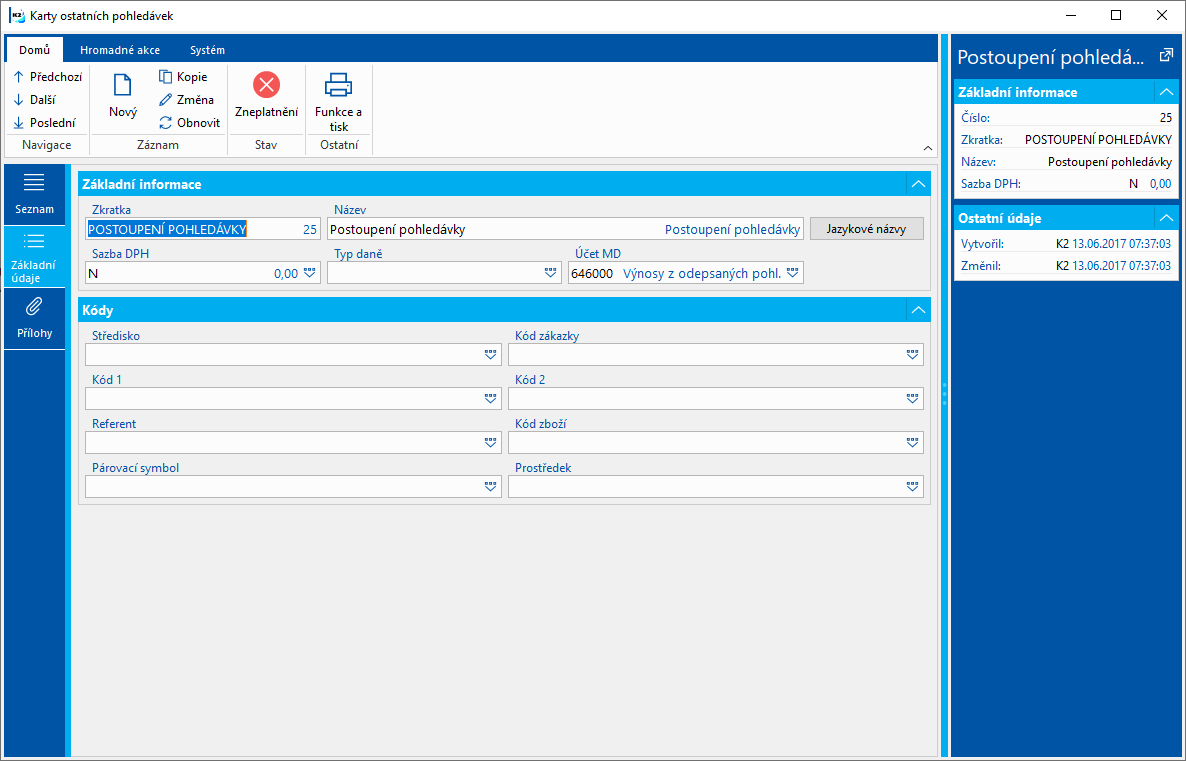Viewport: 1186px width, 761px height.
Task: Open the Účet MD lookup dropdown
Action: tap(792, 273)
